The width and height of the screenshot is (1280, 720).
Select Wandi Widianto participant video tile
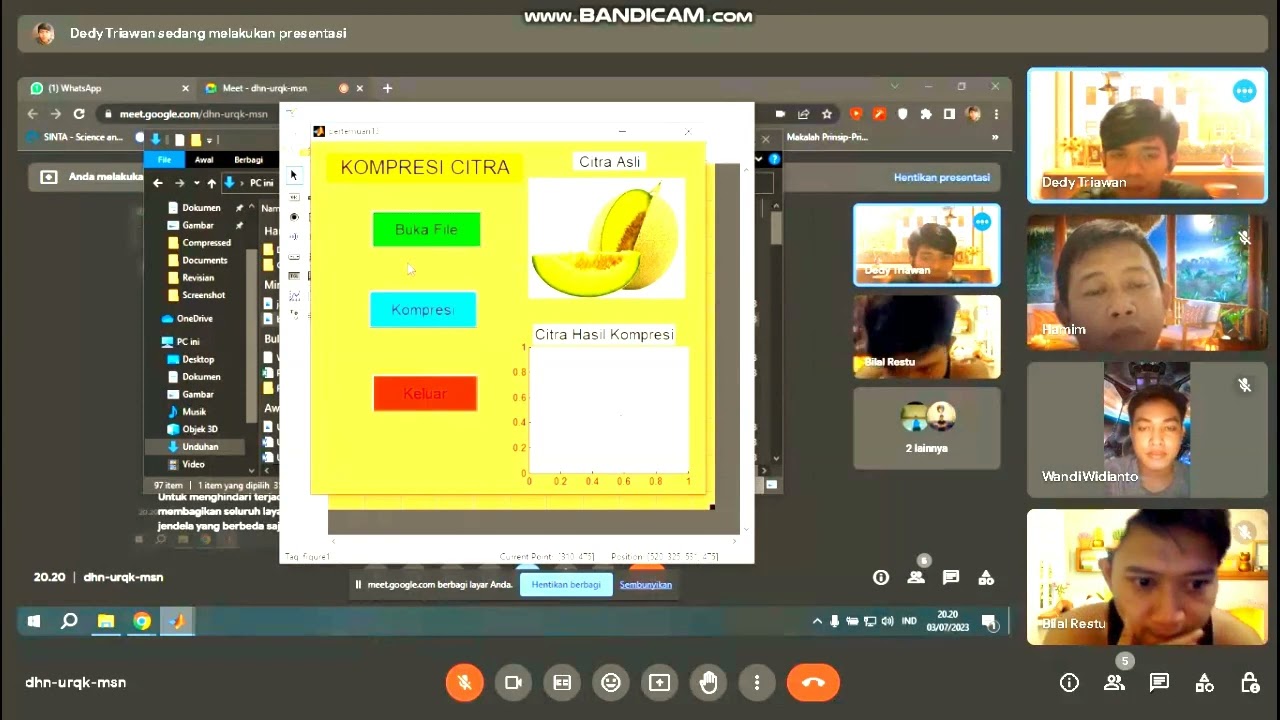(1147, 430)
